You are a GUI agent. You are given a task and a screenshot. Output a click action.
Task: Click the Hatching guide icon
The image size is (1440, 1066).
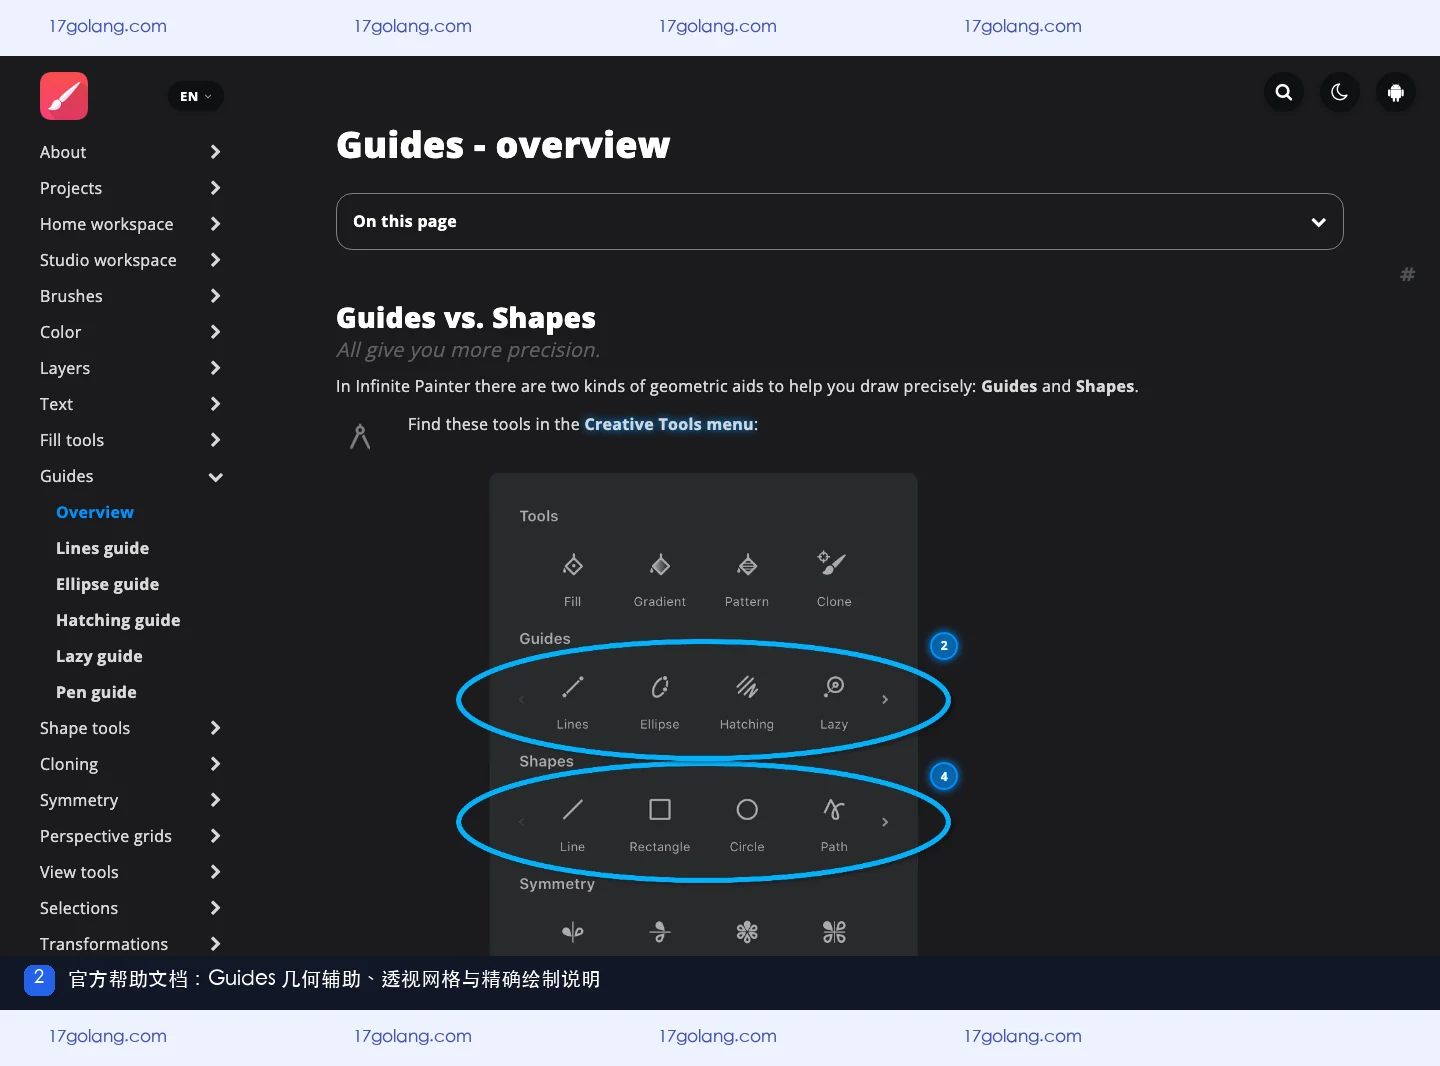pos(747,687)
